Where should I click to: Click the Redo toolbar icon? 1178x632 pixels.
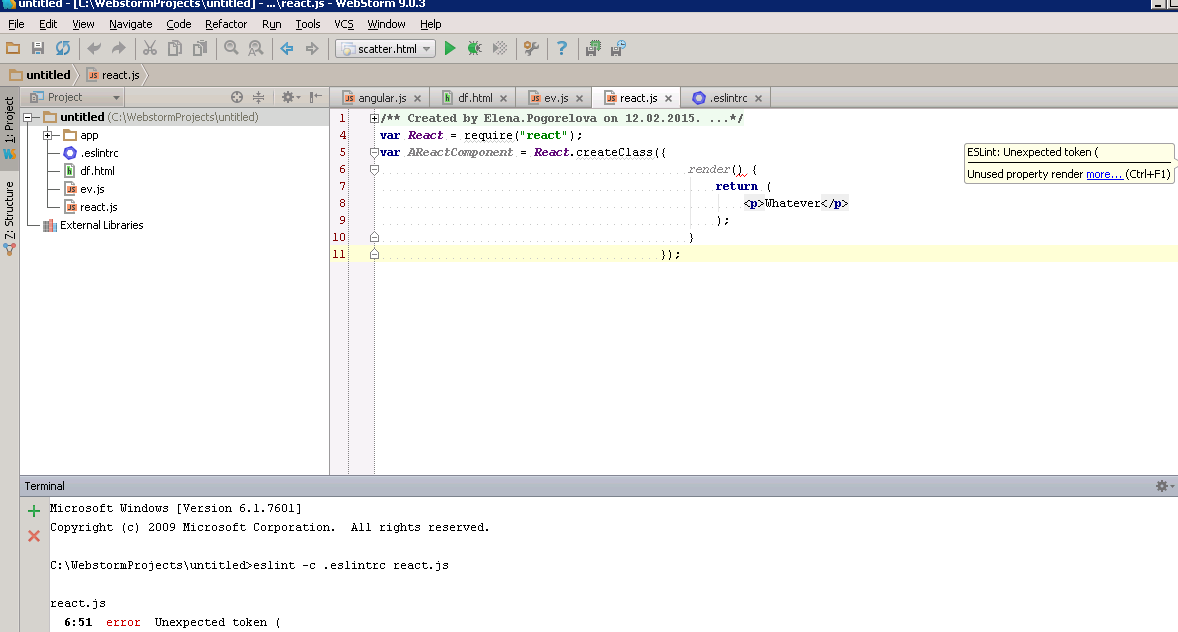pos(119,49)
